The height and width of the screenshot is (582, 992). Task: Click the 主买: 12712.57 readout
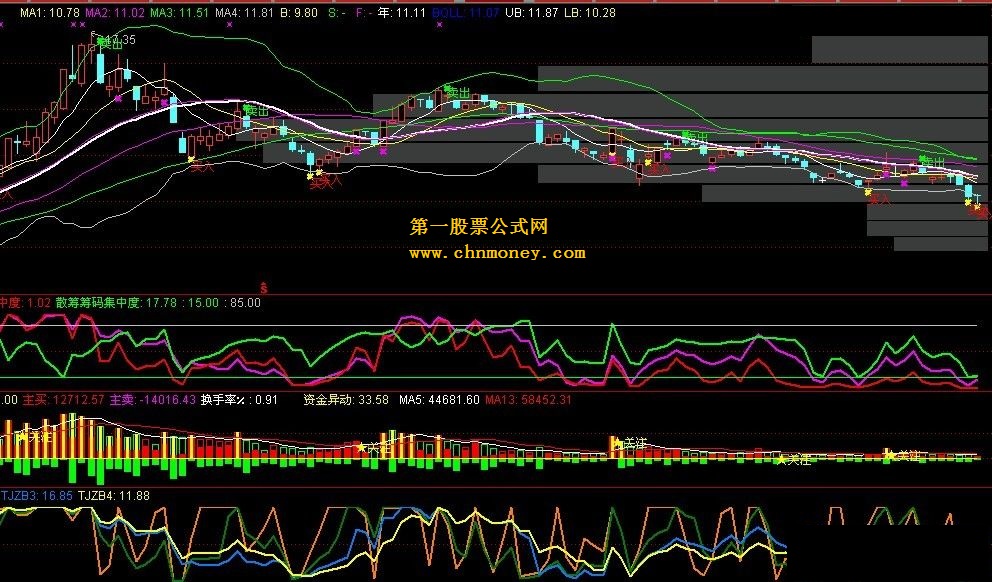pyautogui.click(x=63, y=400)
